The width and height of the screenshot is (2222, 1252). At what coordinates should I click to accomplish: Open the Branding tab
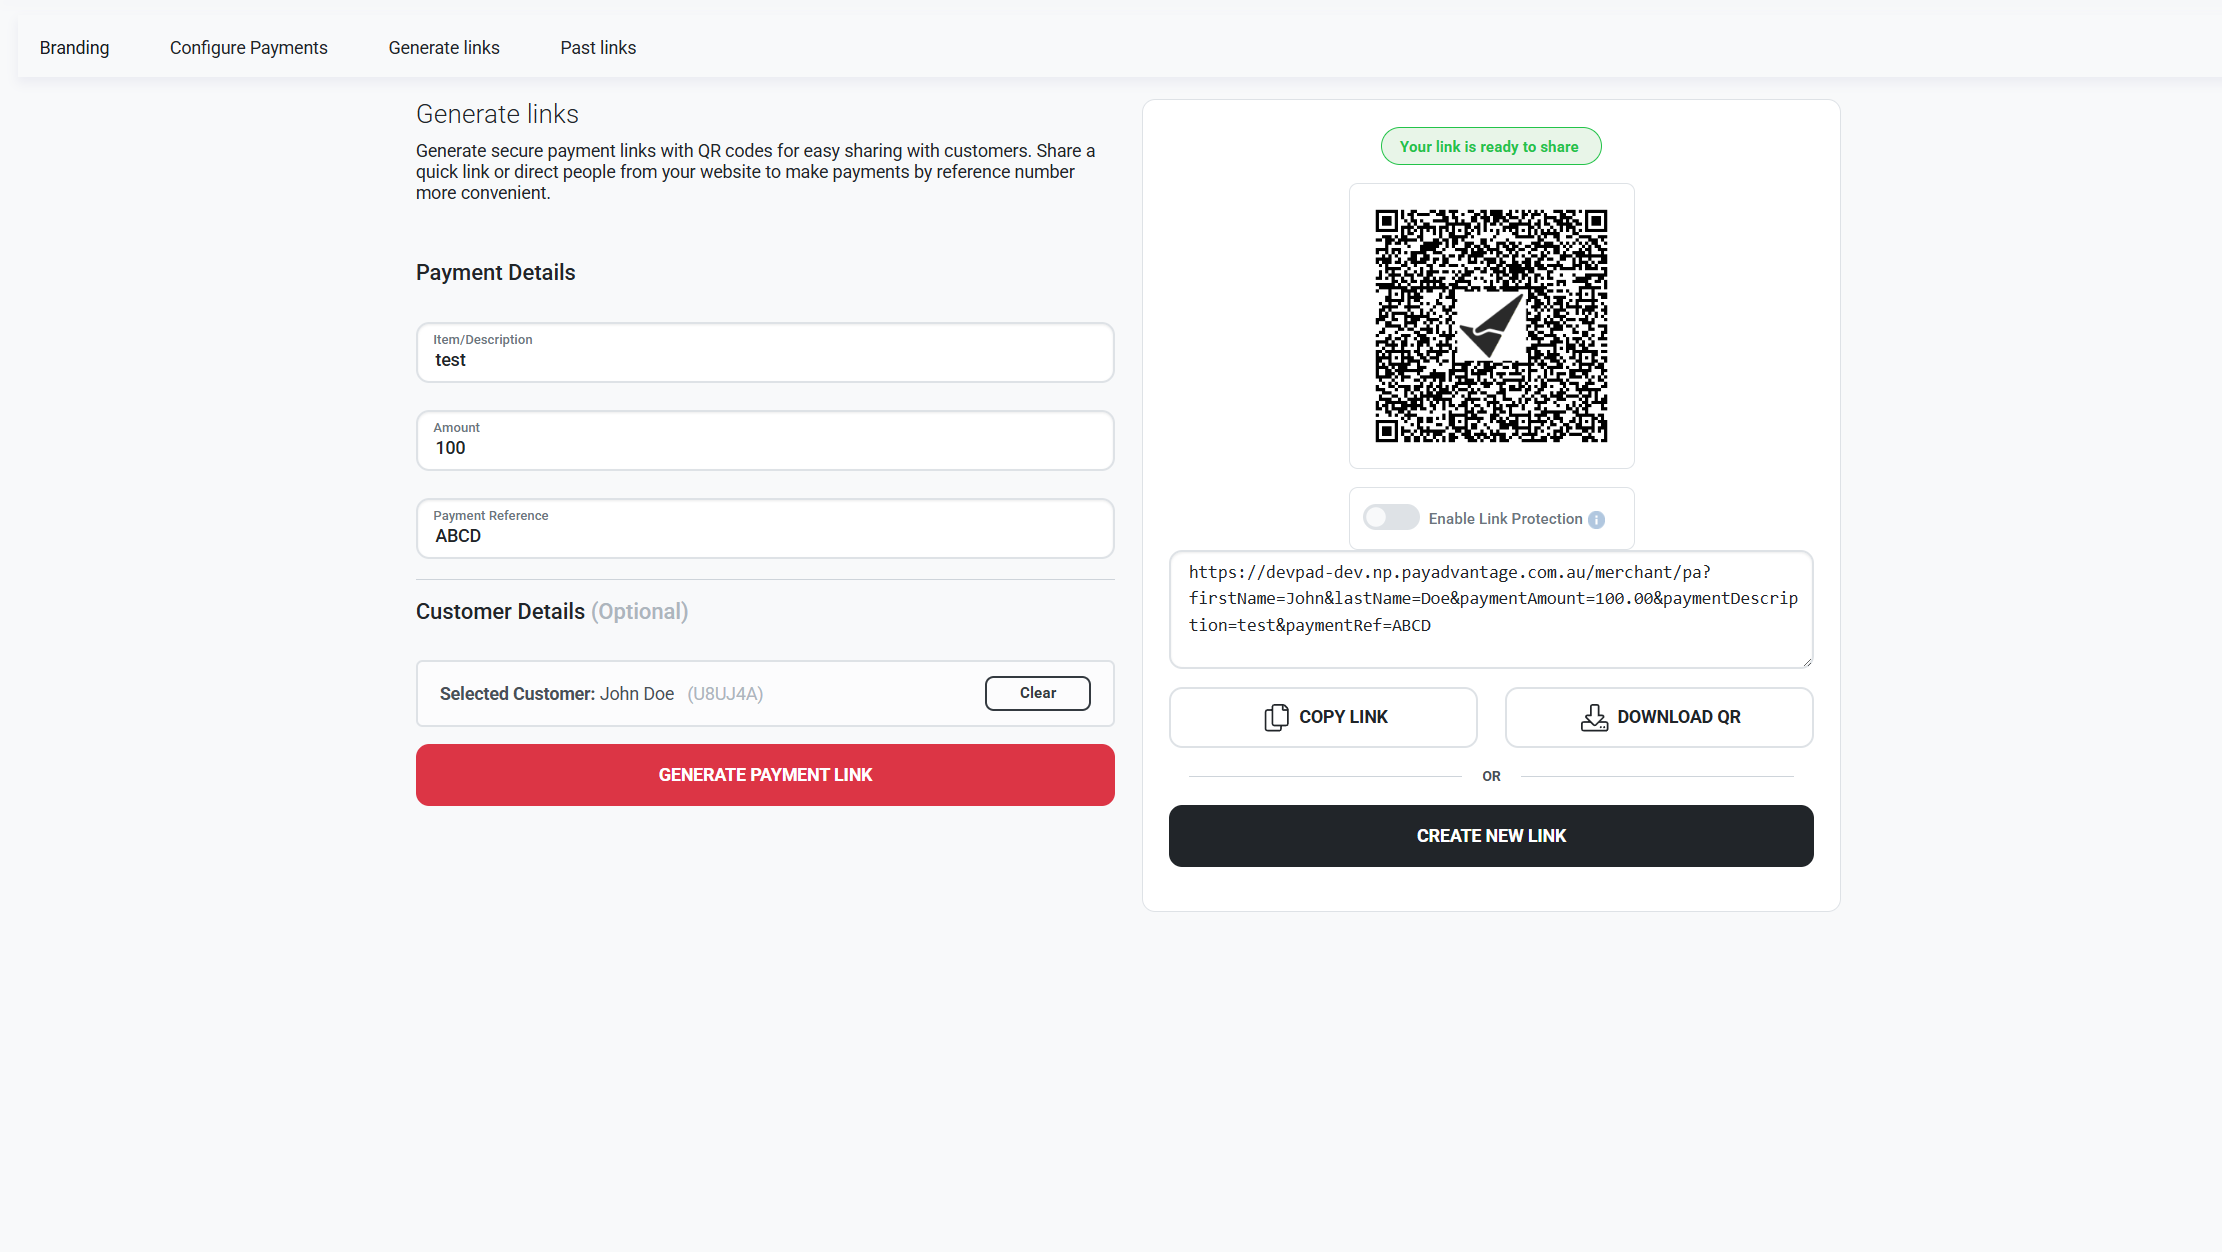pyautogui.click(x=74, y=48)
